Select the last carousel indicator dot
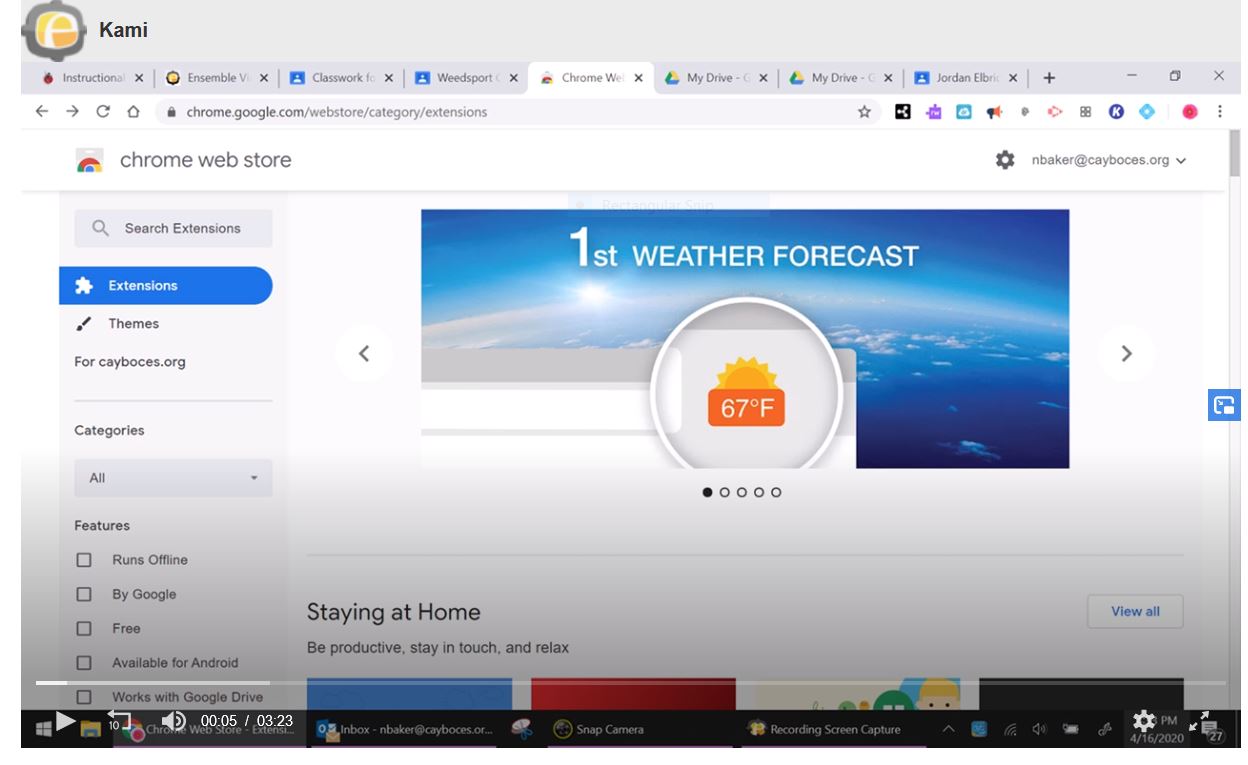The width and height of the screenshot is (1248, 765). (x=776, y=492)
